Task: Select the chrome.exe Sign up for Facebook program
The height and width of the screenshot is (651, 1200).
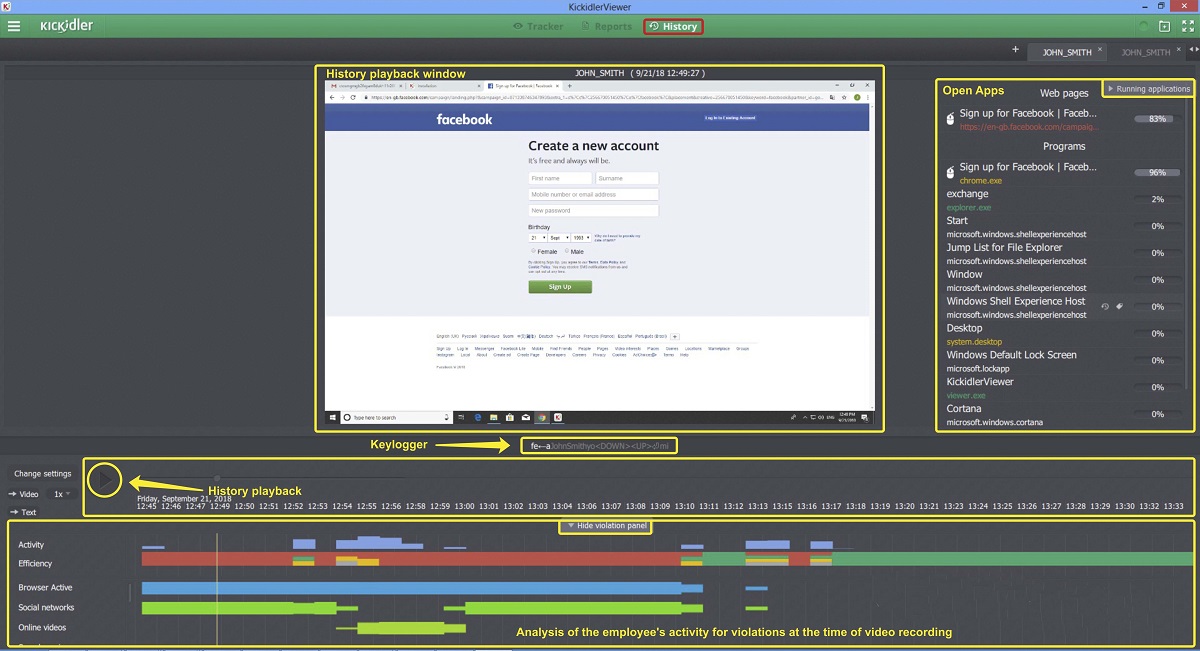Action: coord(1028,173)
